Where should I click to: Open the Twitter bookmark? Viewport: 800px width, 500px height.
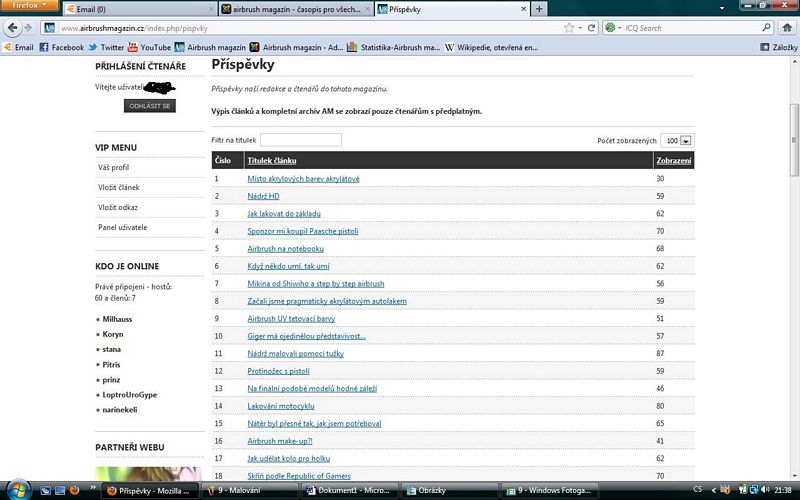106,47
